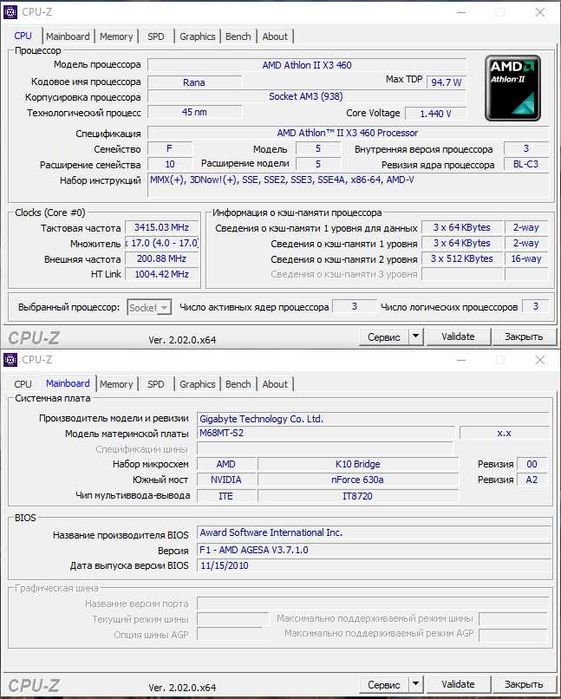Open Memory tab in upper CPU-Z window
The height and width of the screenshot is (699, 561).
[x=116, y=37]
